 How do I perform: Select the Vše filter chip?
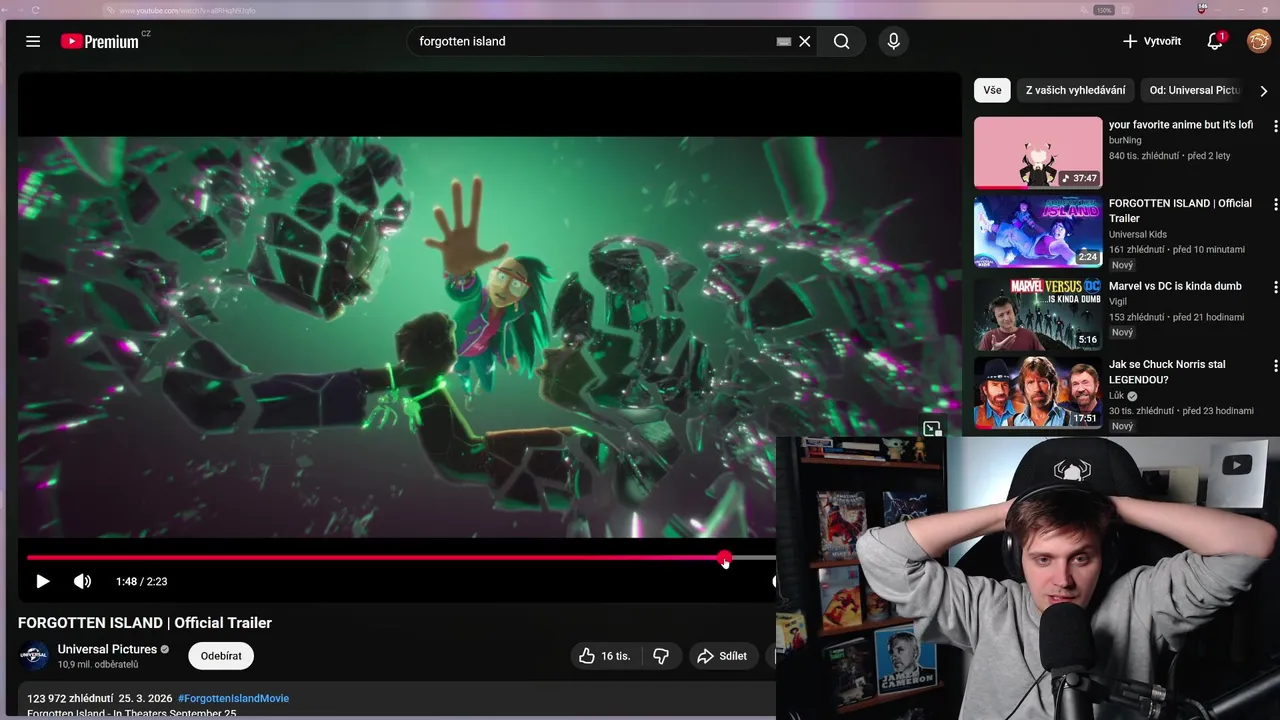(x=992, y=90)
